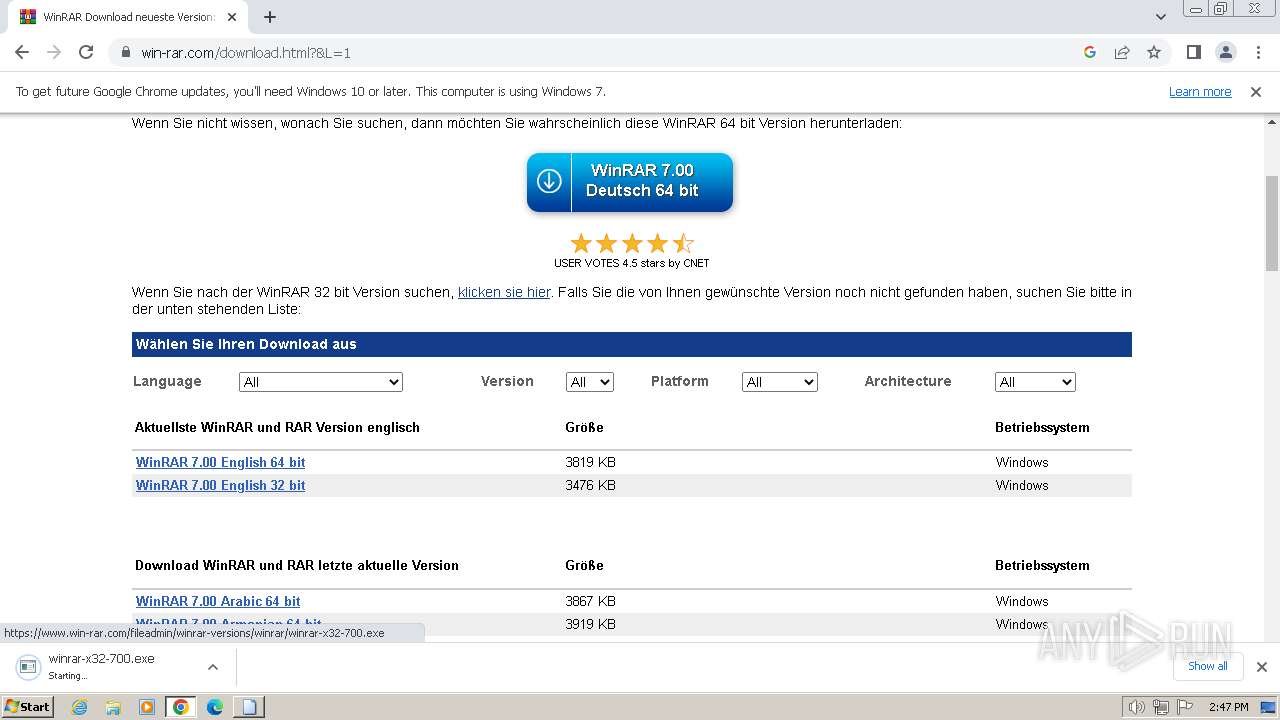Click the 'Aktuellste WinRAR und RAR Version englisch' heading
The height and width of the screenshot is (720, 1280).
tap(277, 427)
